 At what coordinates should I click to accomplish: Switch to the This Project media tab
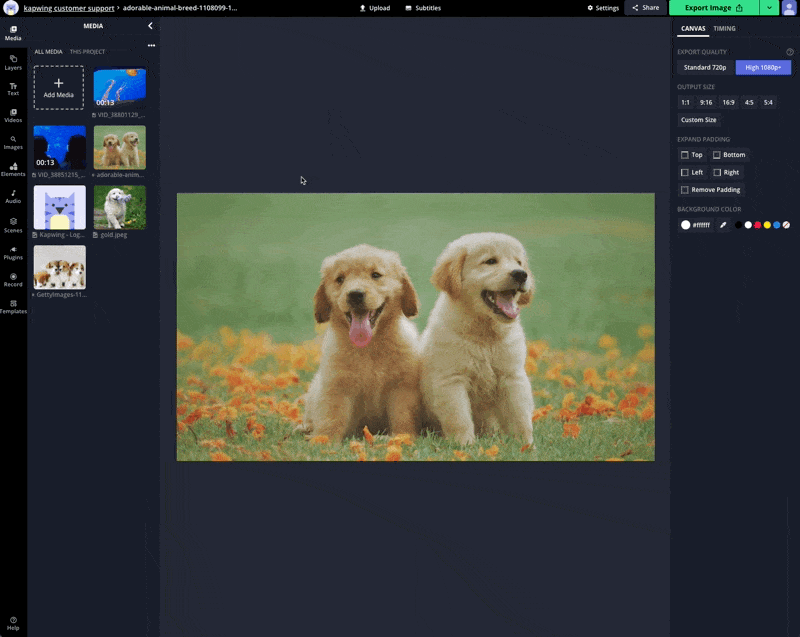[x=87, y=52]
